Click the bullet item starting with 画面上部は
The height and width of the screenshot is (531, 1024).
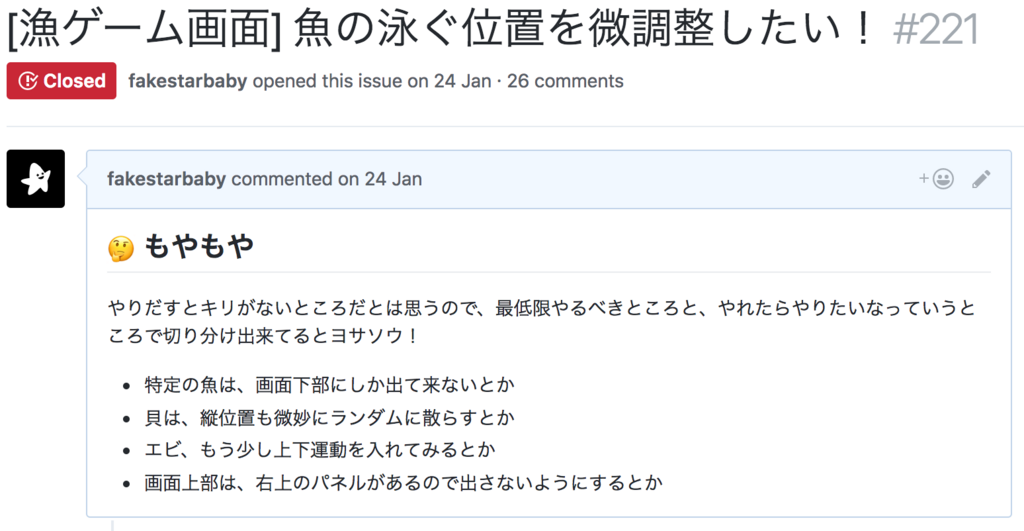point(403,483)
